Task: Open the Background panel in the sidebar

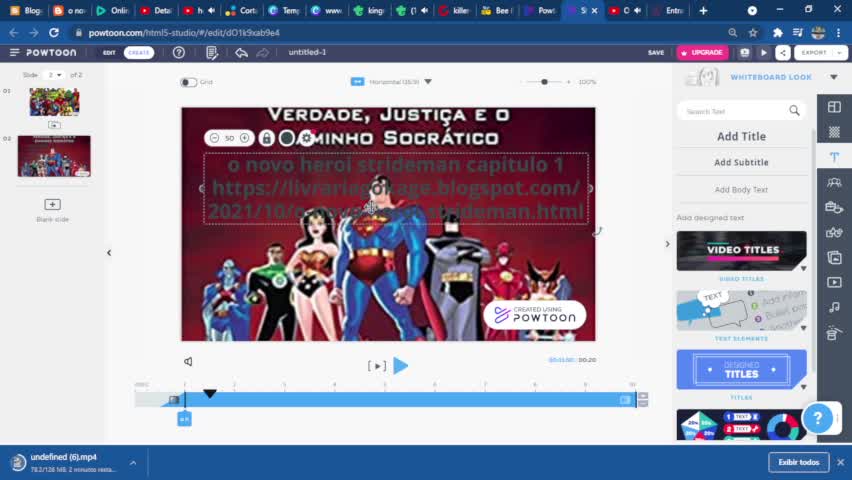Action: click(x=834, y=132)
